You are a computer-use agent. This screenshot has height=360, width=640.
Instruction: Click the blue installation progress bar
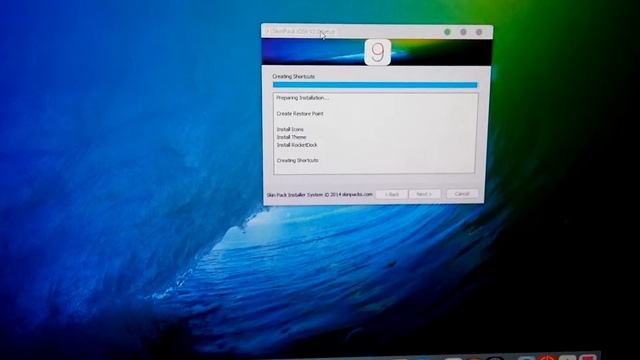[375, 85]
